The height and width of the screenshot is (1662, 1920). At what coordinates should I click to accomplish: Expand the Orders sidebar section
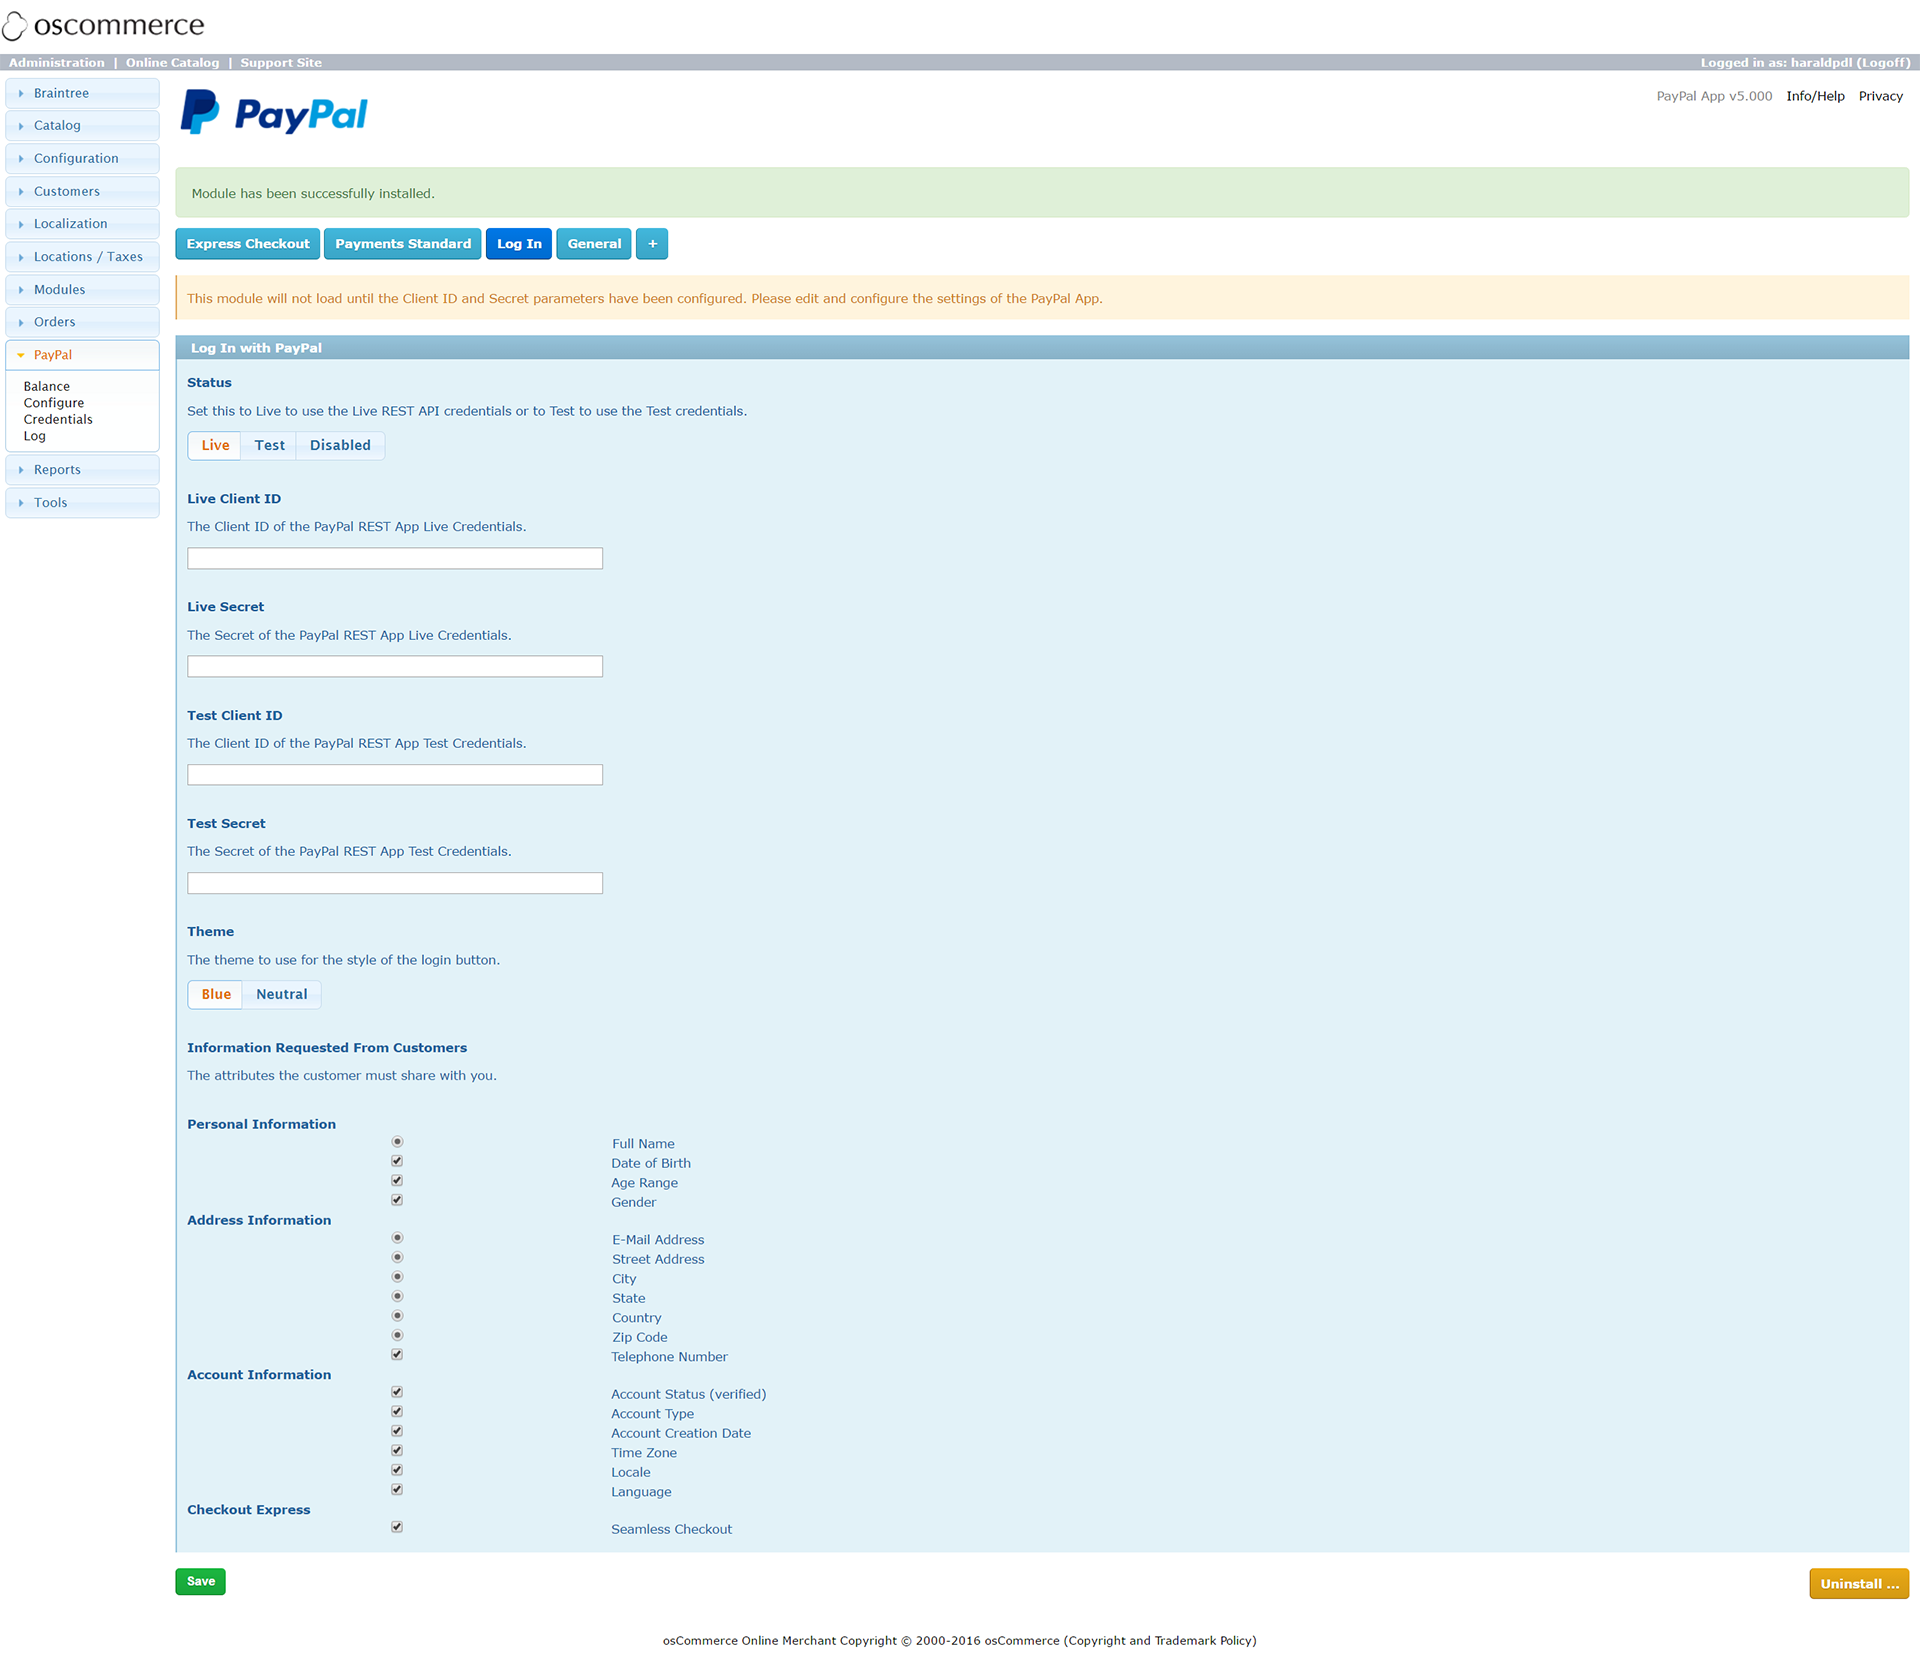(x=82, y=322)
